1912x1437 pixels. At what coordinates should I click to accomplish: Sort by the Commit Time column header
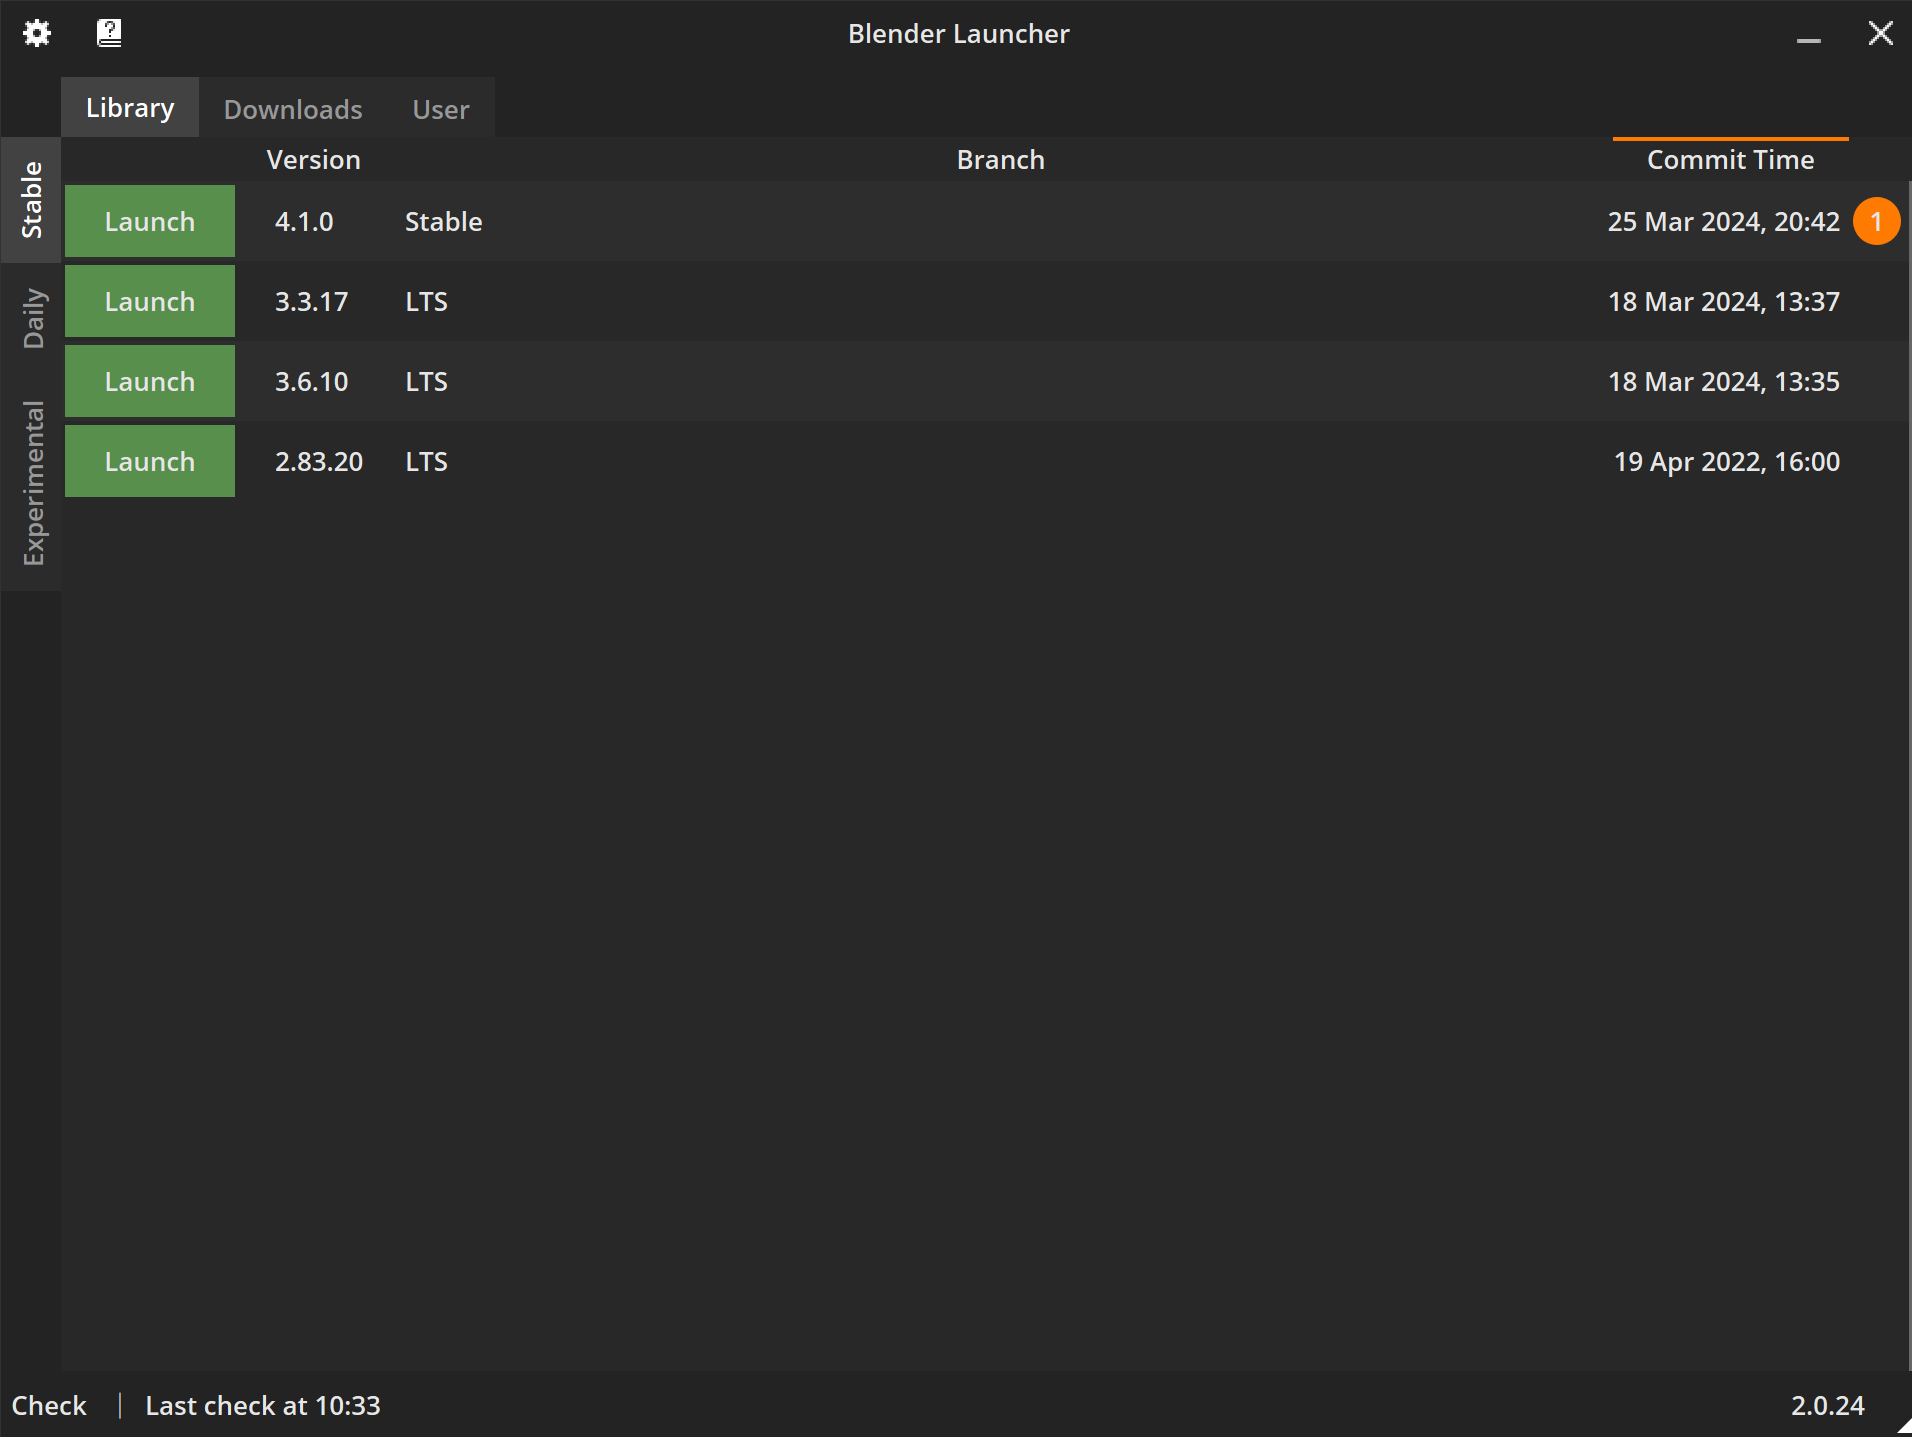[x=1730, y=160]
